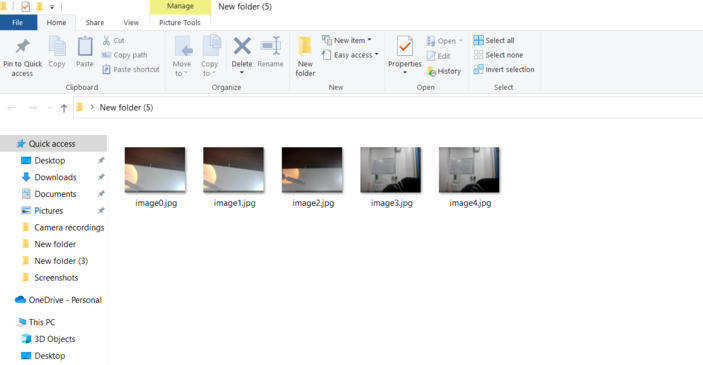
Task: Go up one level with the up arrow
Action: coord(64,108)
